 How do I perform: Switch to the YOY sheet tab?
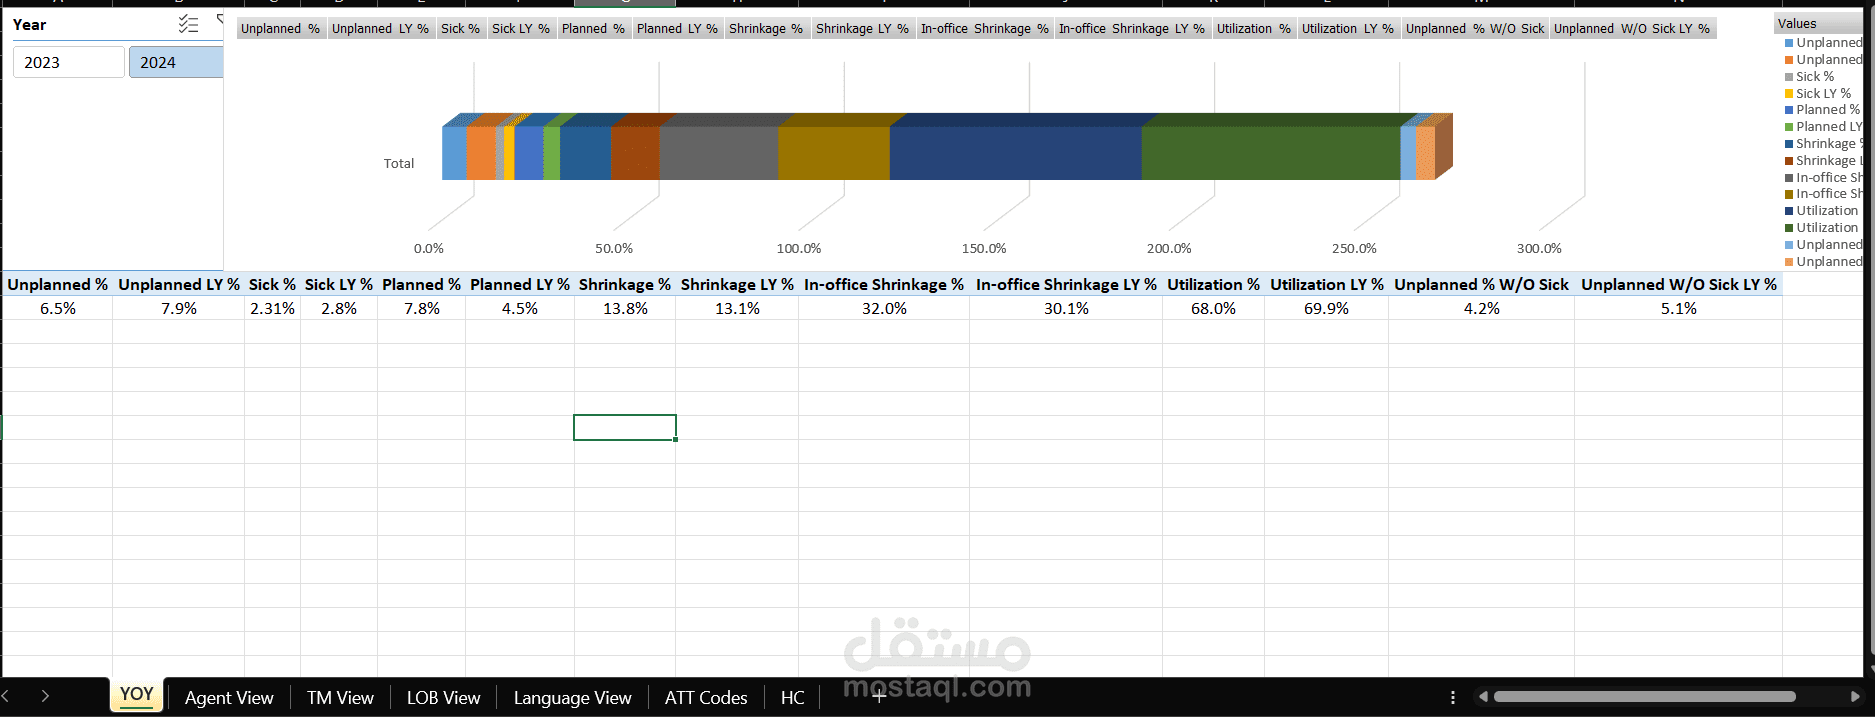(x=137, y=695)
